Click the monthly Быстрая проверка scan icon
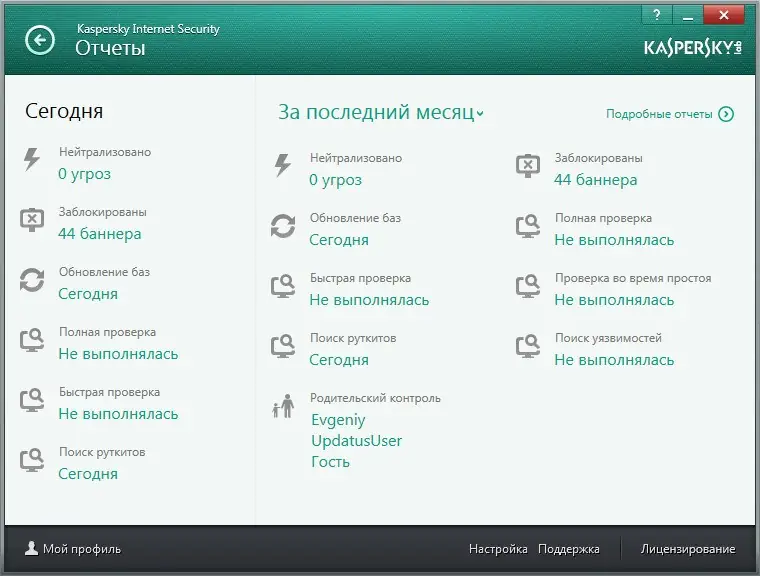The height and width of the screenshot is (576, 760). click(x=283, y=286)
